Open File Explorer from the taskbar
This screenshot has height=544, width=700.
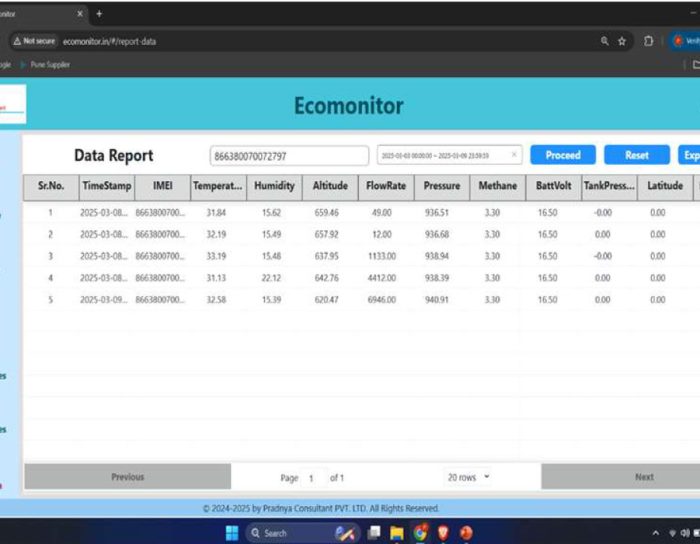(397, 533)
